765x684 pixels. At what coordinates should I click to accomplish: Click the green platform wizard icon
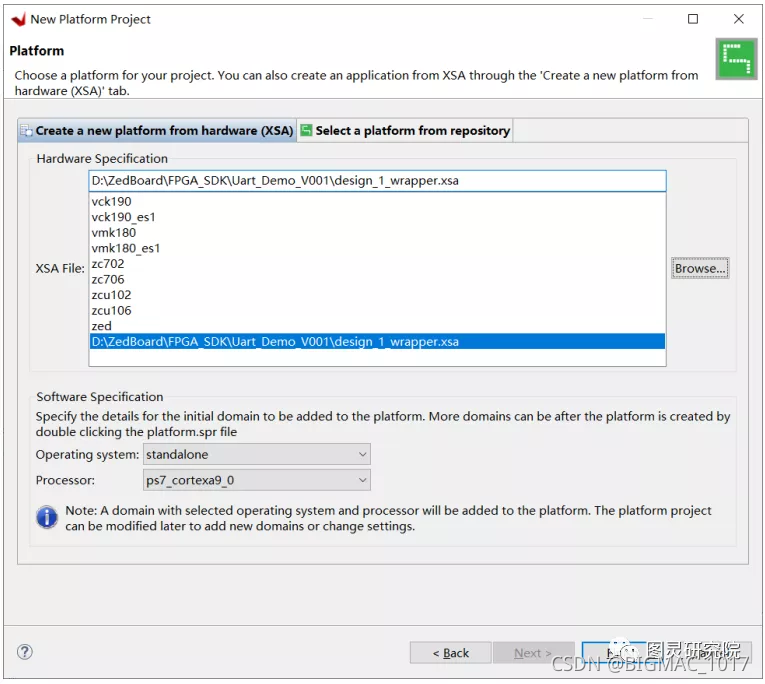736,59
